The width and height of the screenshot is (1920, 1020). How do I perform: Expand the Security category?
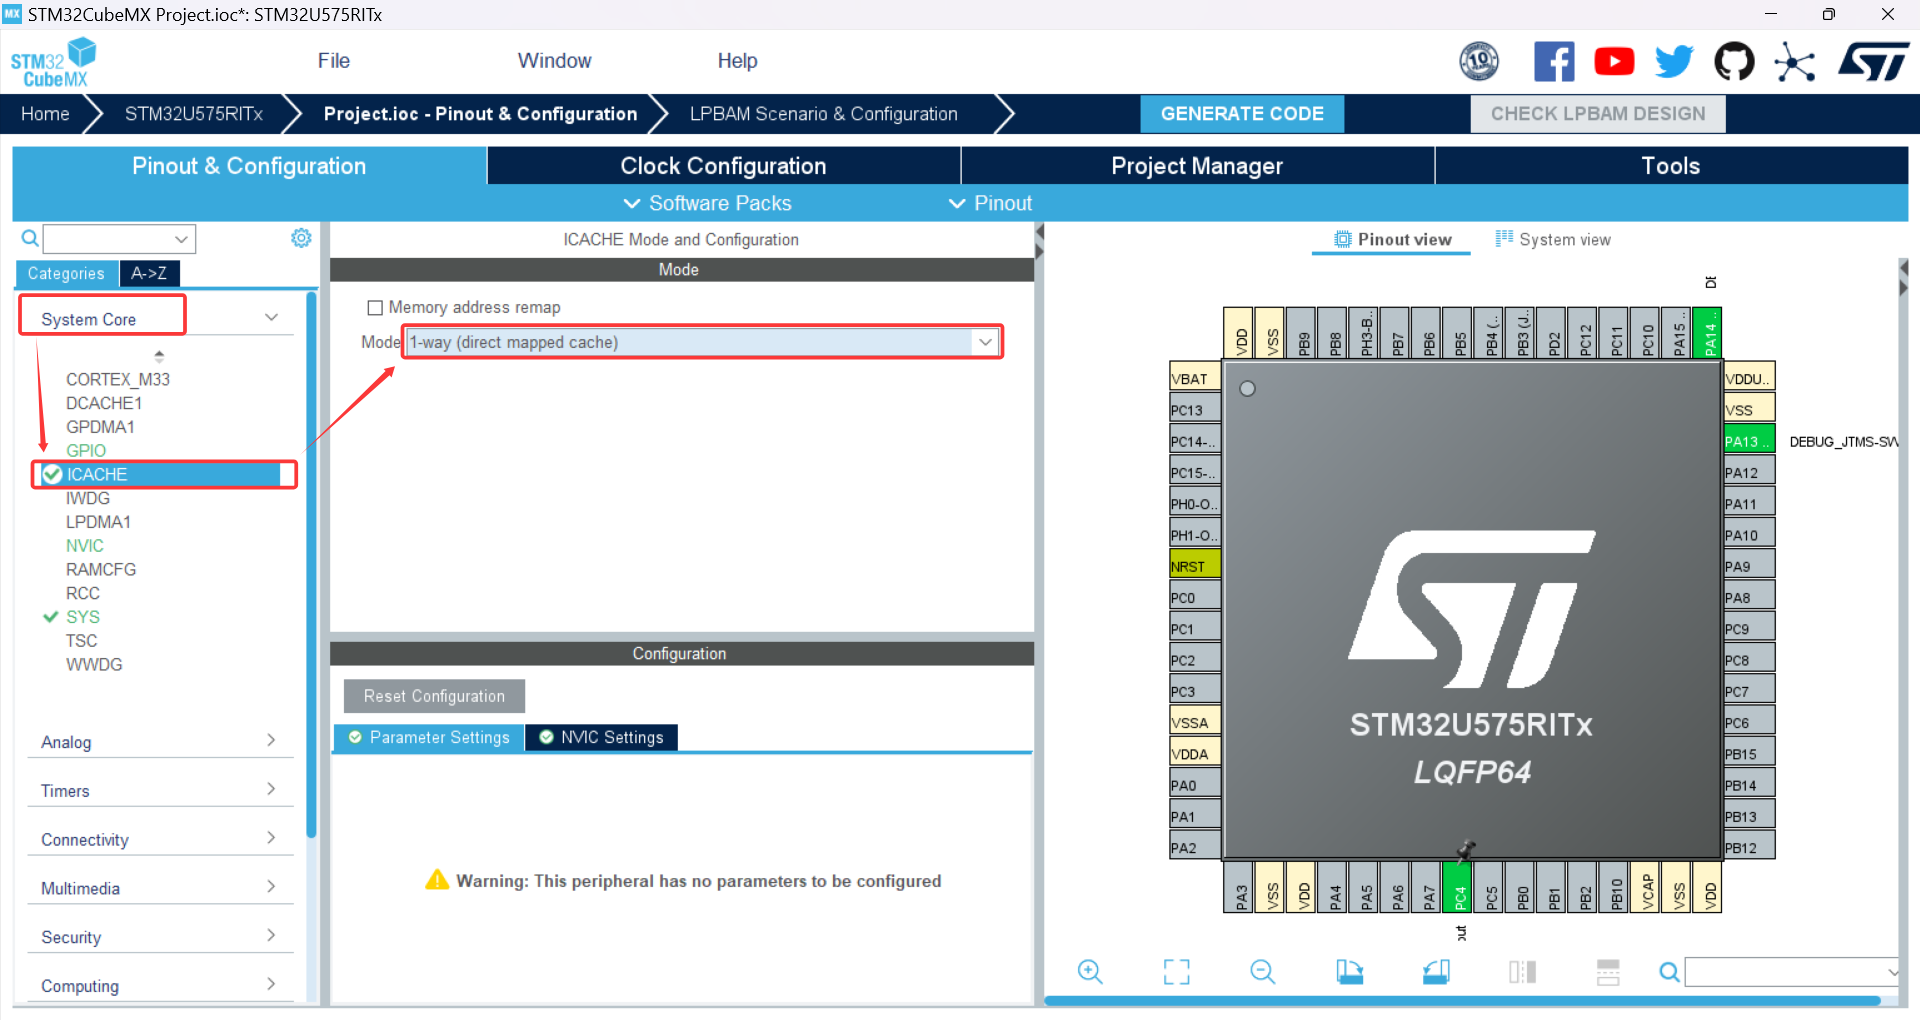[x=160, y=937]
